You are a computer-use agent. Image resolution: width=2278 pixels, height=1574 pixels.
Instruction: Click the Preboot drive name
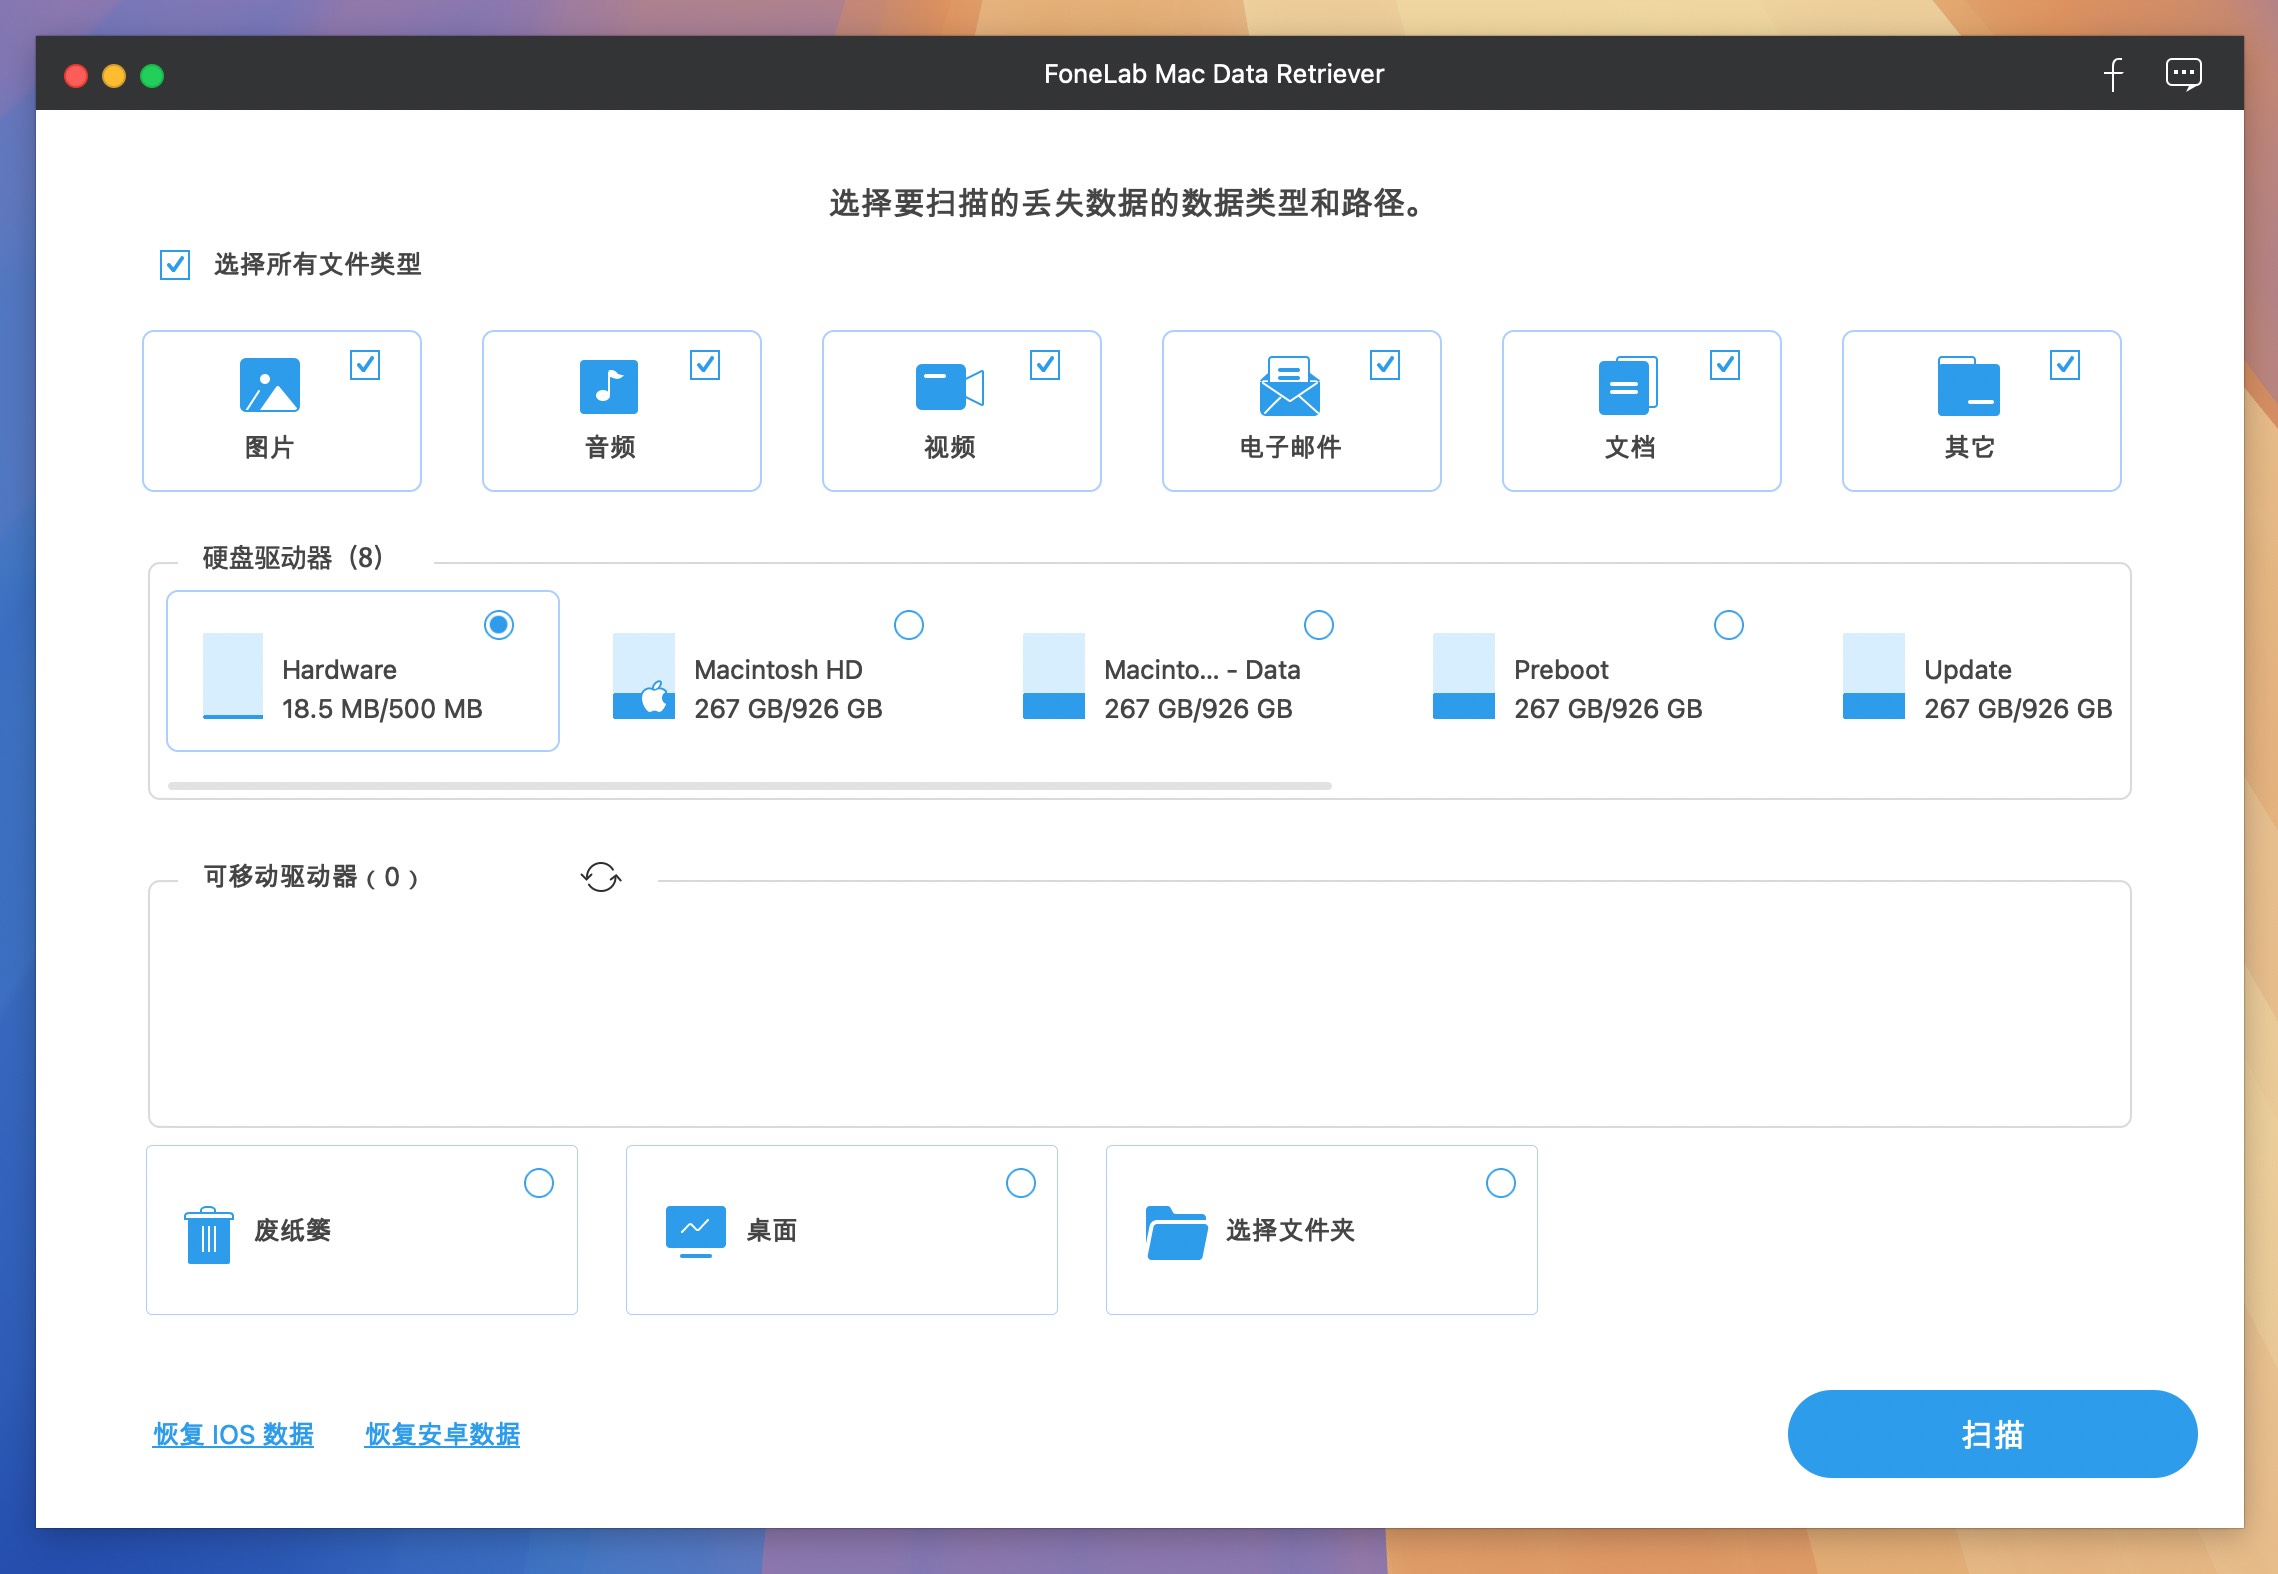(1561, 670)
